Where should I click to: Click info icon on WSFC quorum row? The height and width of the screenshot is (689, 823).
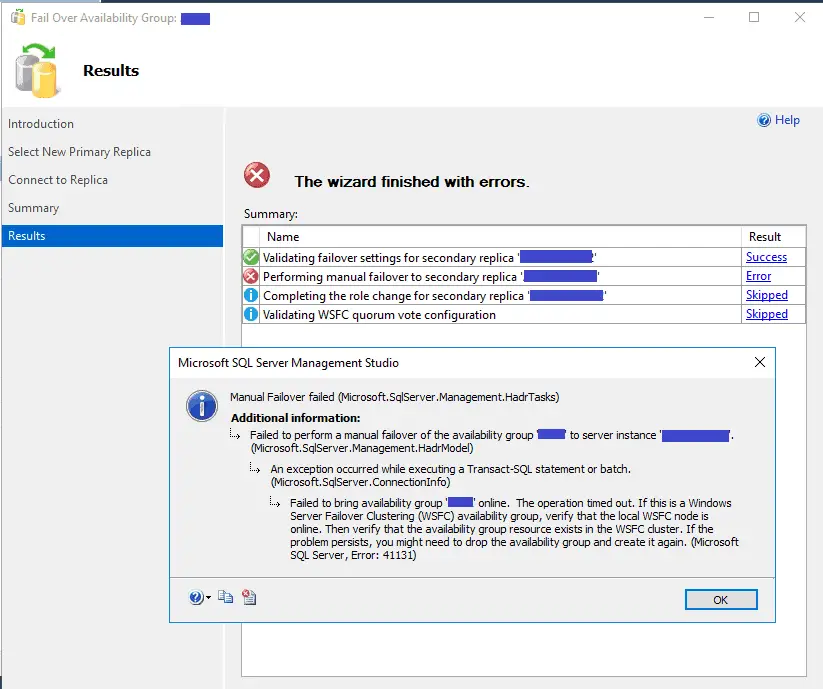tap(251, 314)
